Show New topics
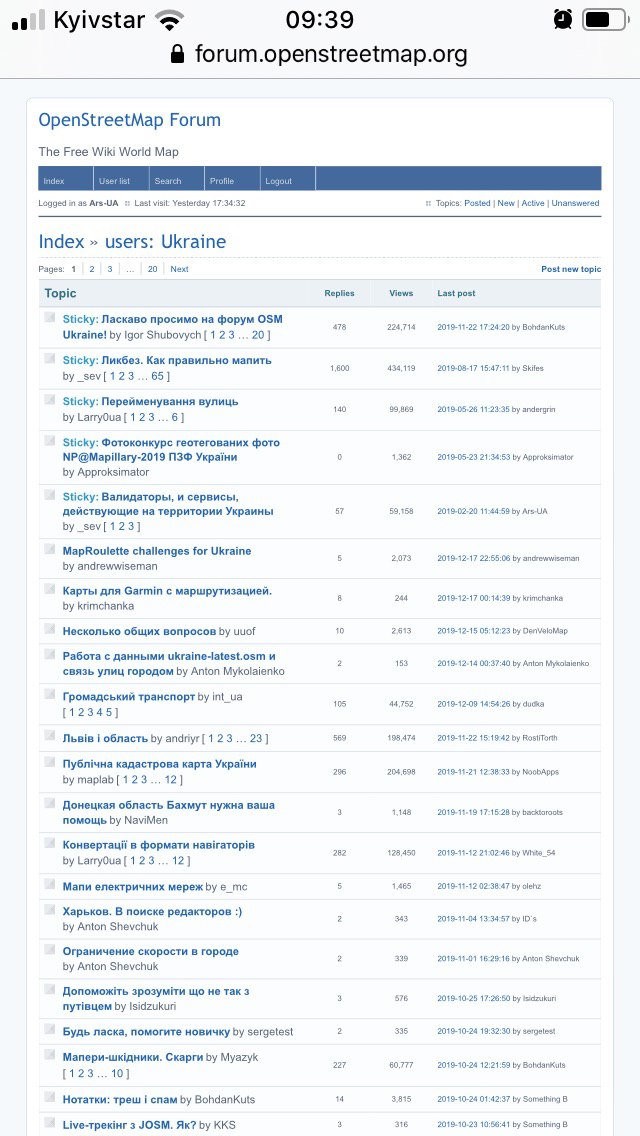 506,204
